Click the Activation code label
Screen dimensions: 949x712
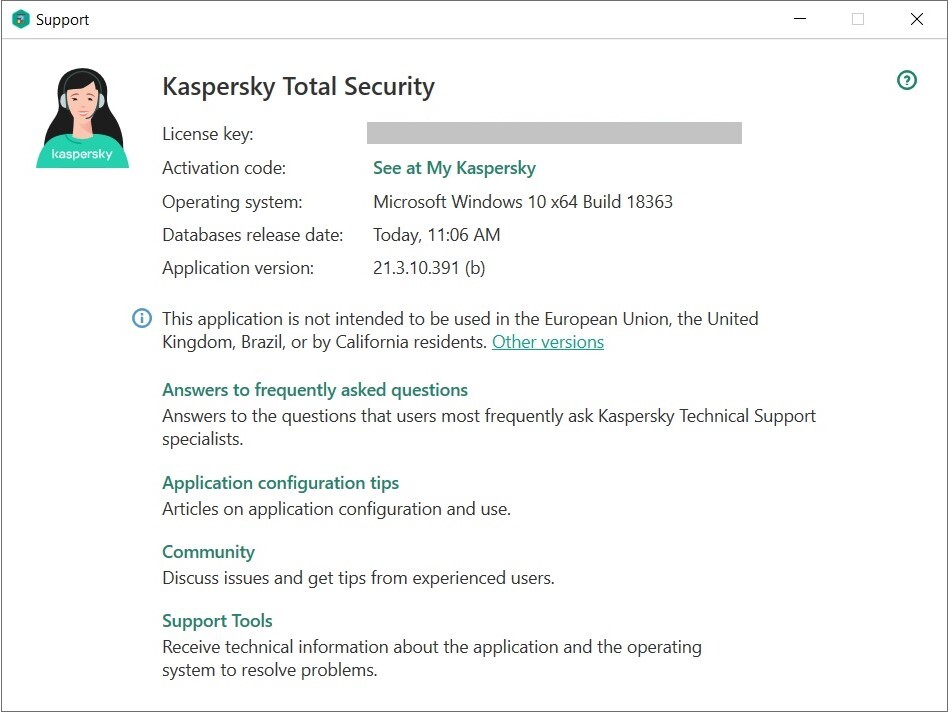223,168
